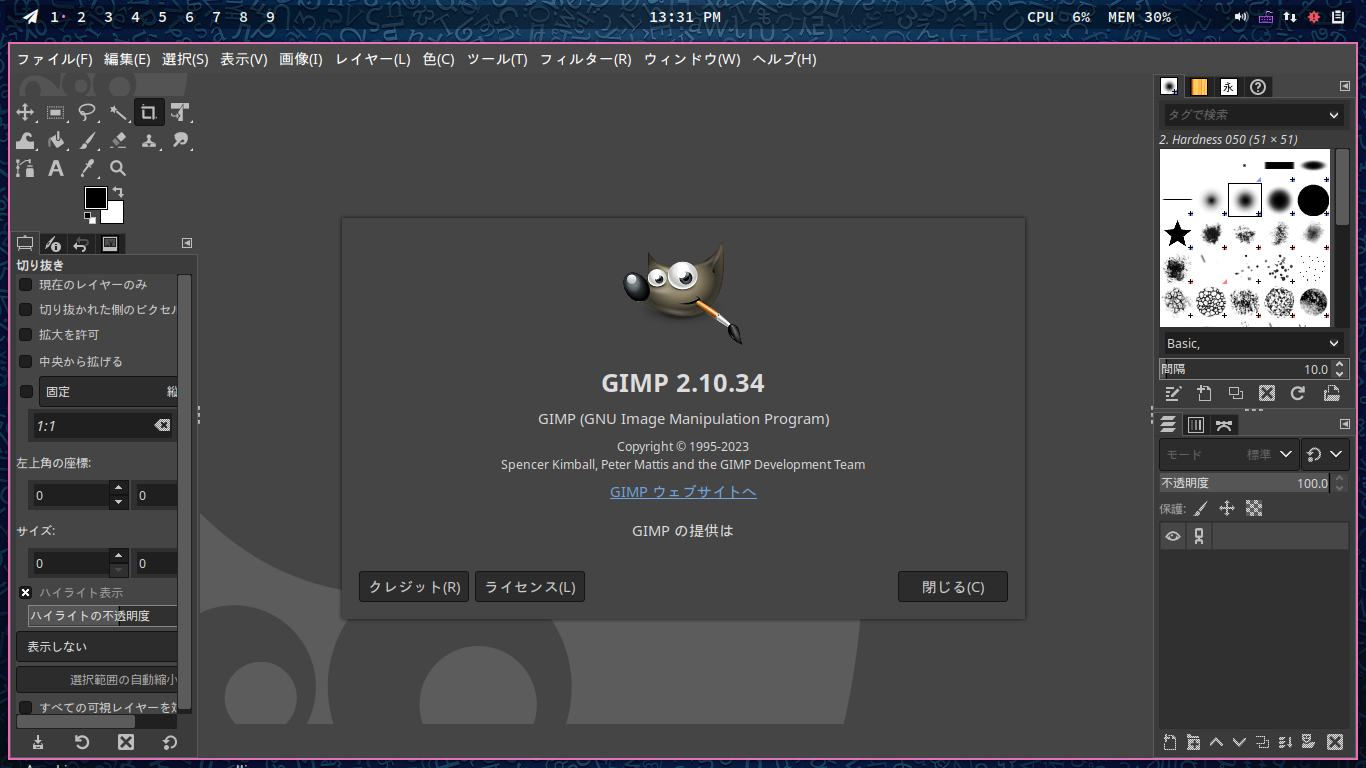Select the Paths tool

click(x=25, y=169)
